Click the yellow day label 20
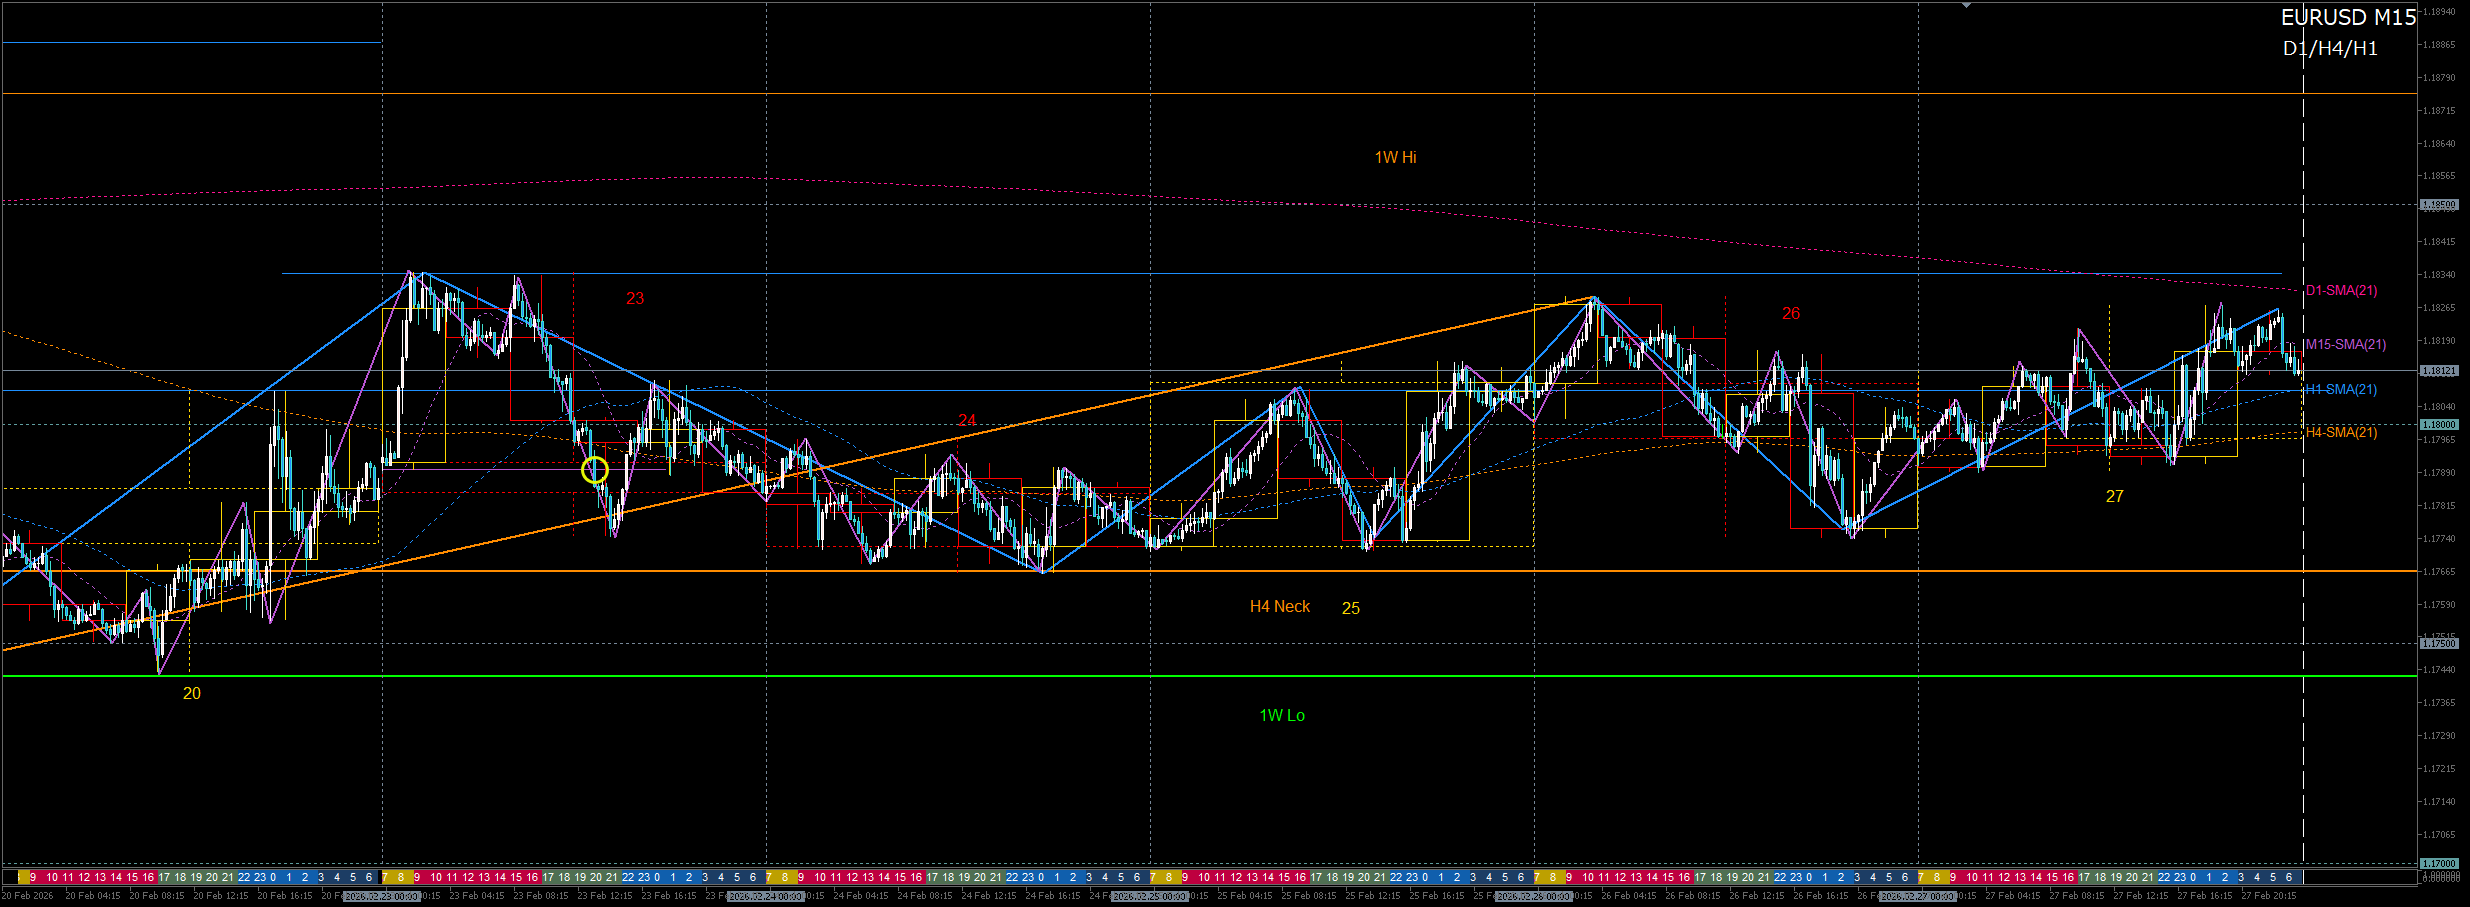Screen dimensions: 2470x907 (191, 694)
